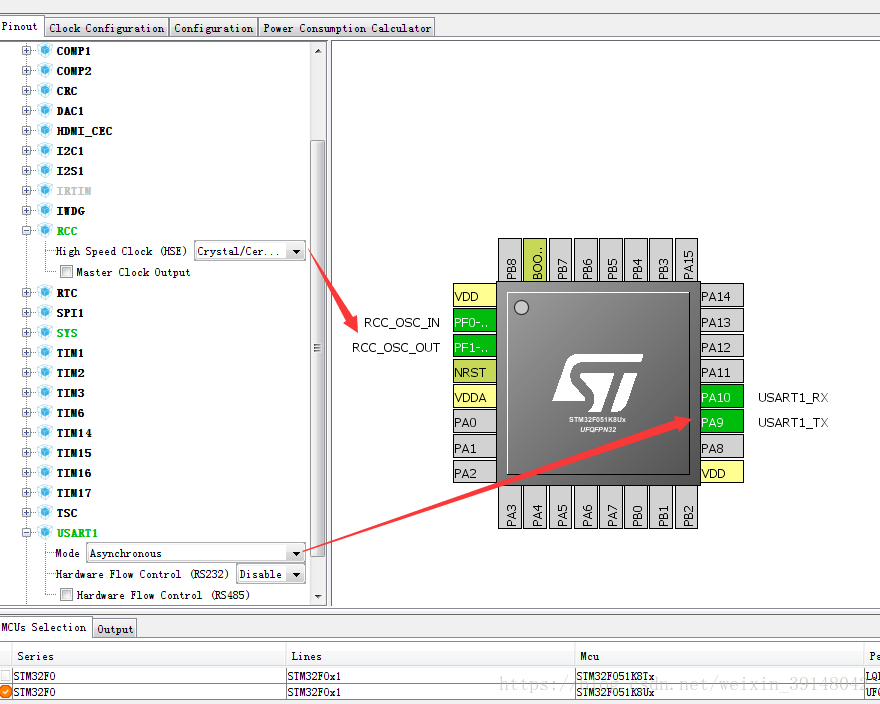The height and width of the screenshot is (704, 880).
Task: Open USART1 Mode dropdown
Action: [196, 553]
